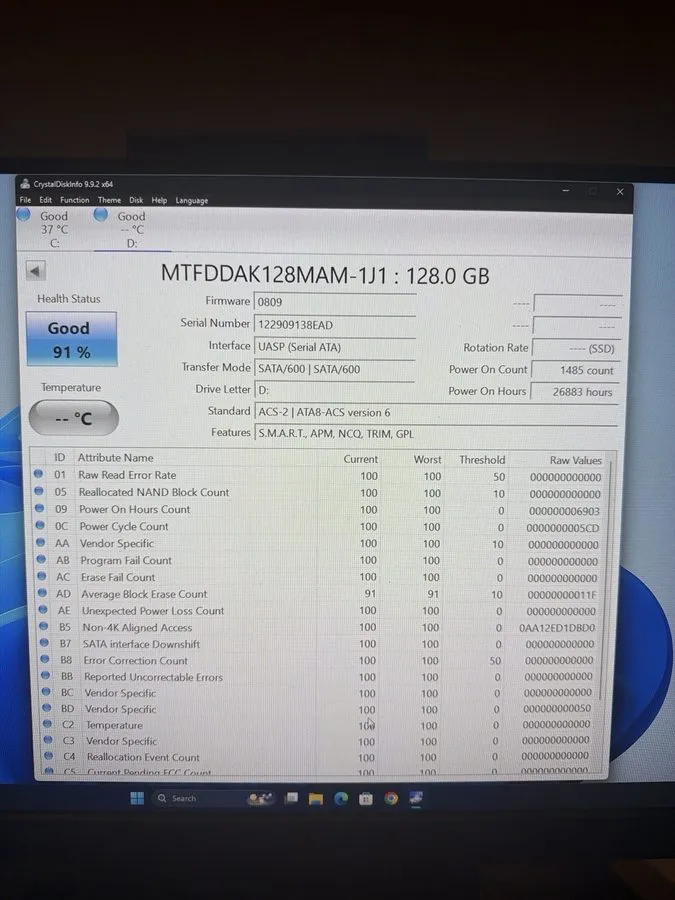Click status dot for Reallocated NAND Block Count
Screen dimensions: 675x900
[x=38, y=491]
